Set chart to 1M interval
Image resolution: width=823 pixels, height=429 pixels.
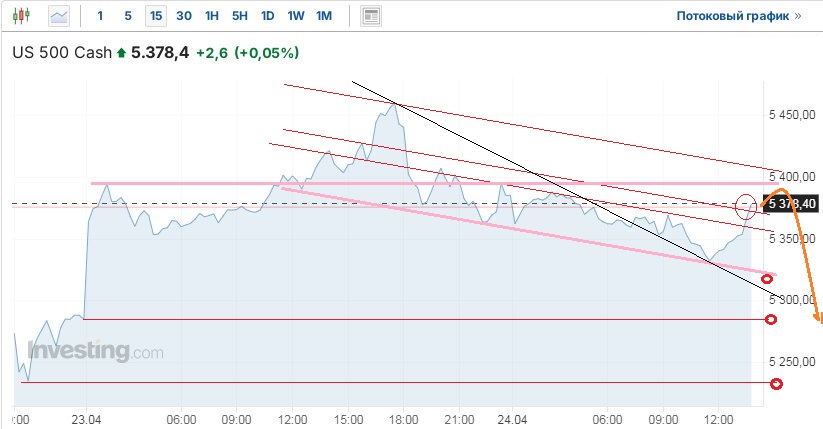coord(324,16)
